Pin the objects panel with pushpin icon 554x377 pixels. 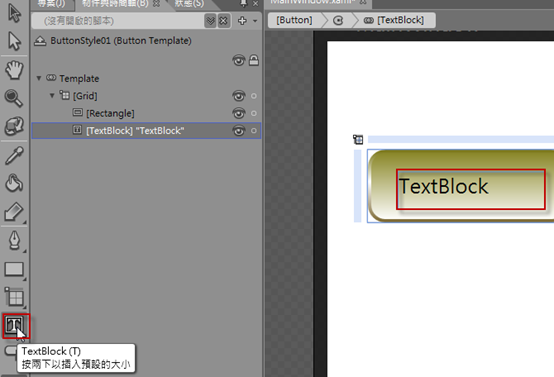tap(243, 4)
